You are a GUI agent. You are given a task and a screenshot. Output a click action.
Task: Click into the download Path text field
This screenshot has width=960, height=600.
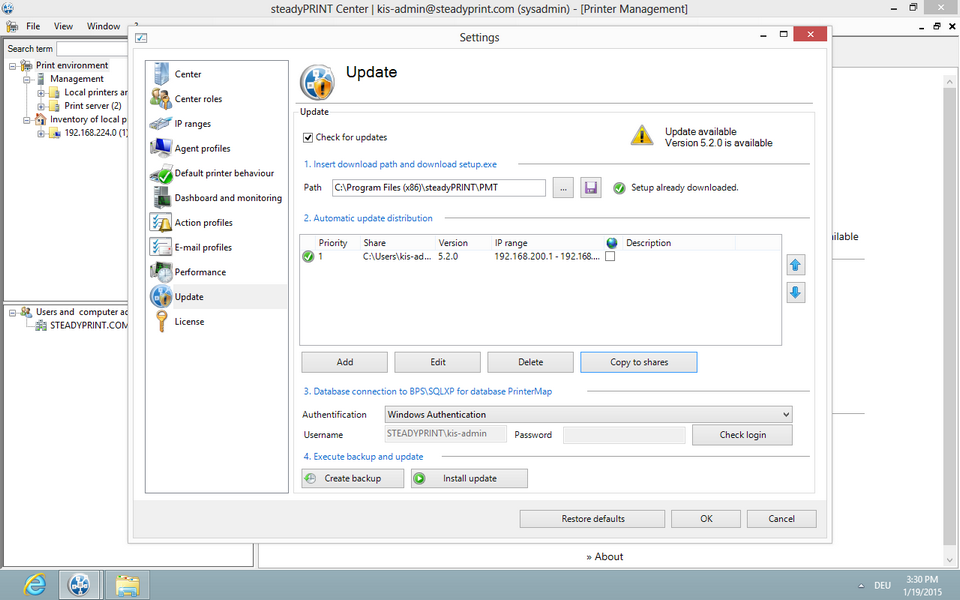438,188
